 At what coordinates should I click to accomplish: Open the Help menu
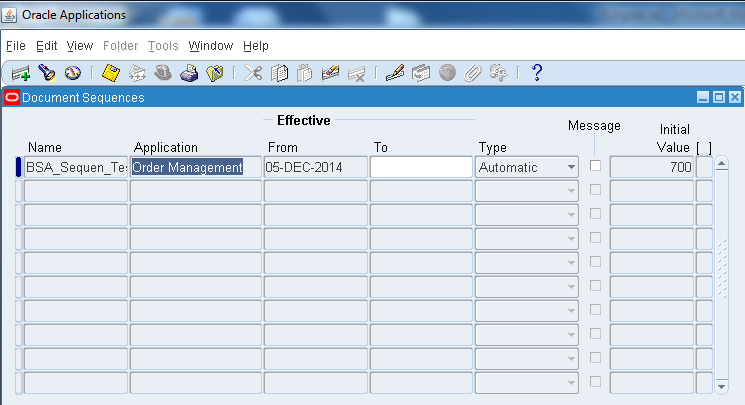256,46
